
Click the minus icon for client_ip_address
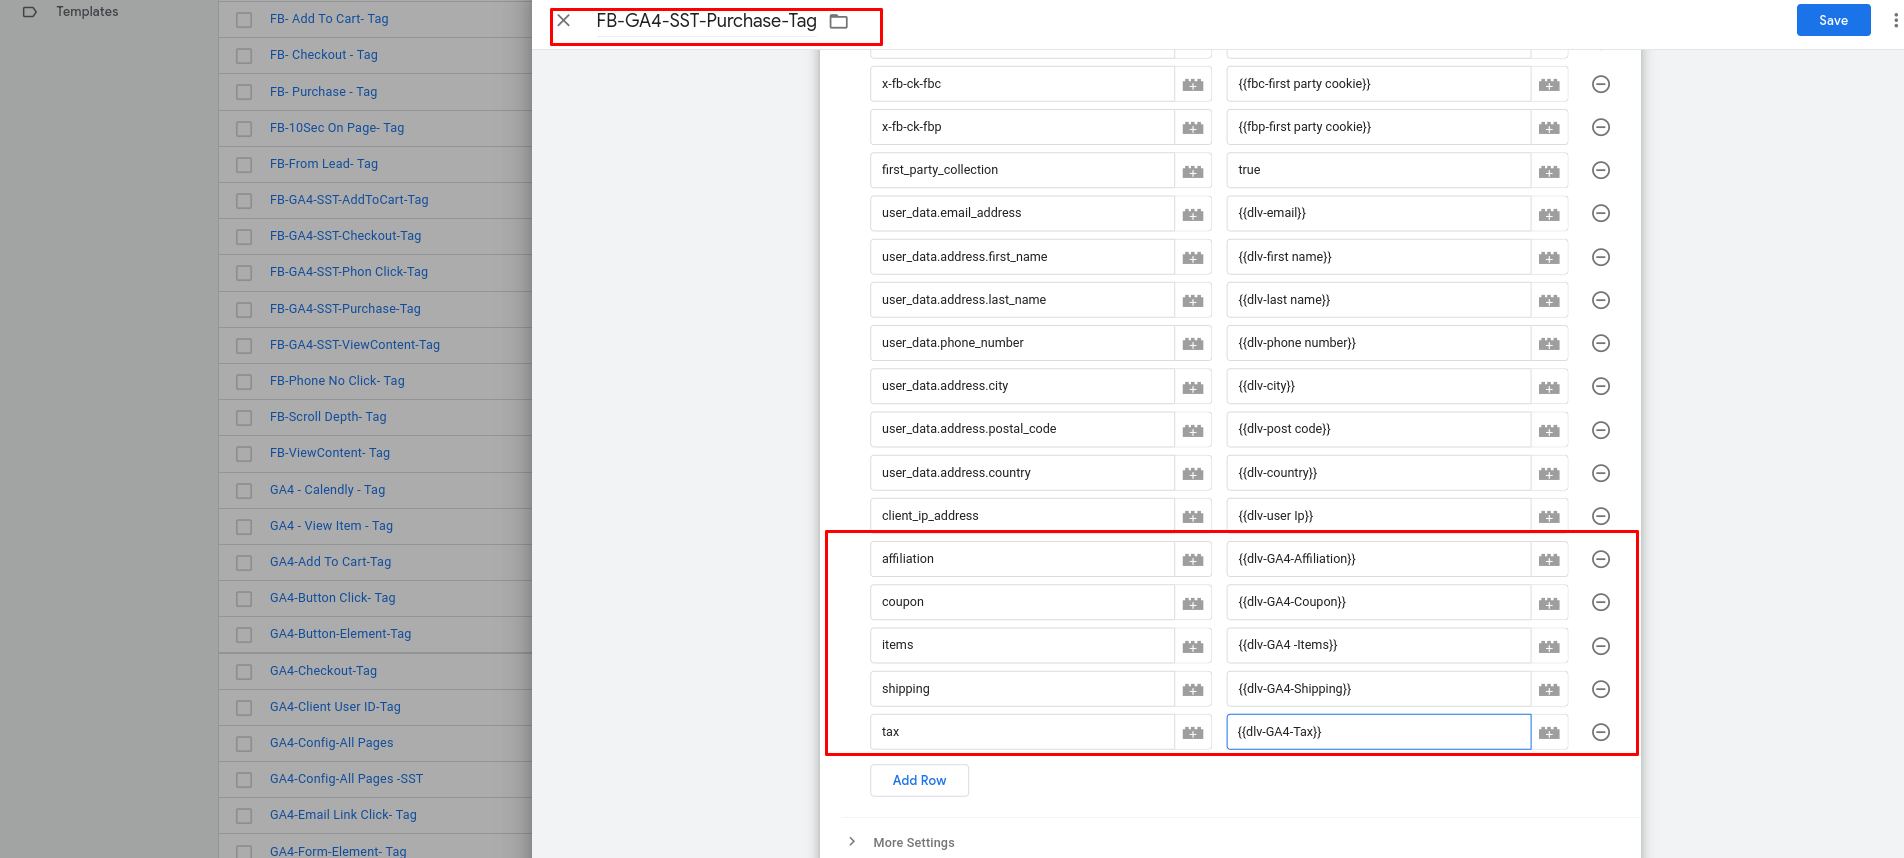click(1600, 516)
